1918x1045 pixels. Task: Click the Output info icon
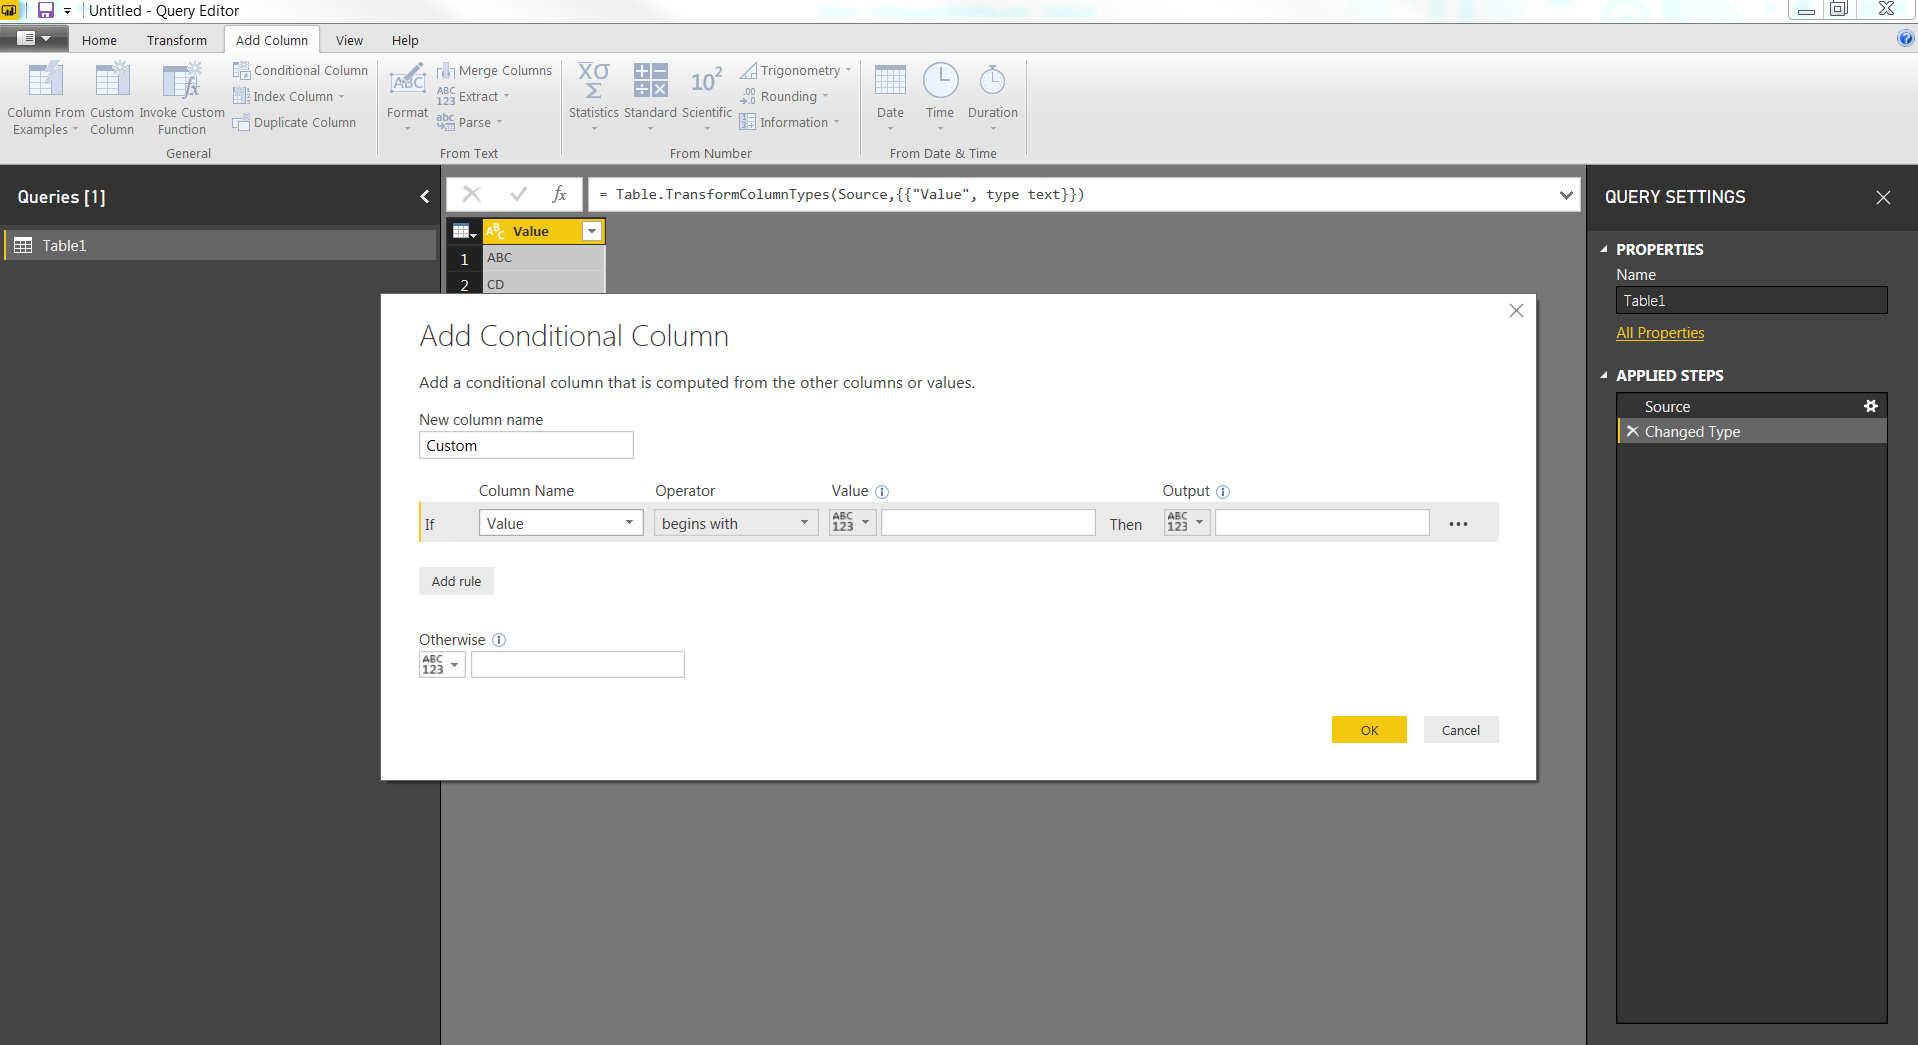point(1223,492)
